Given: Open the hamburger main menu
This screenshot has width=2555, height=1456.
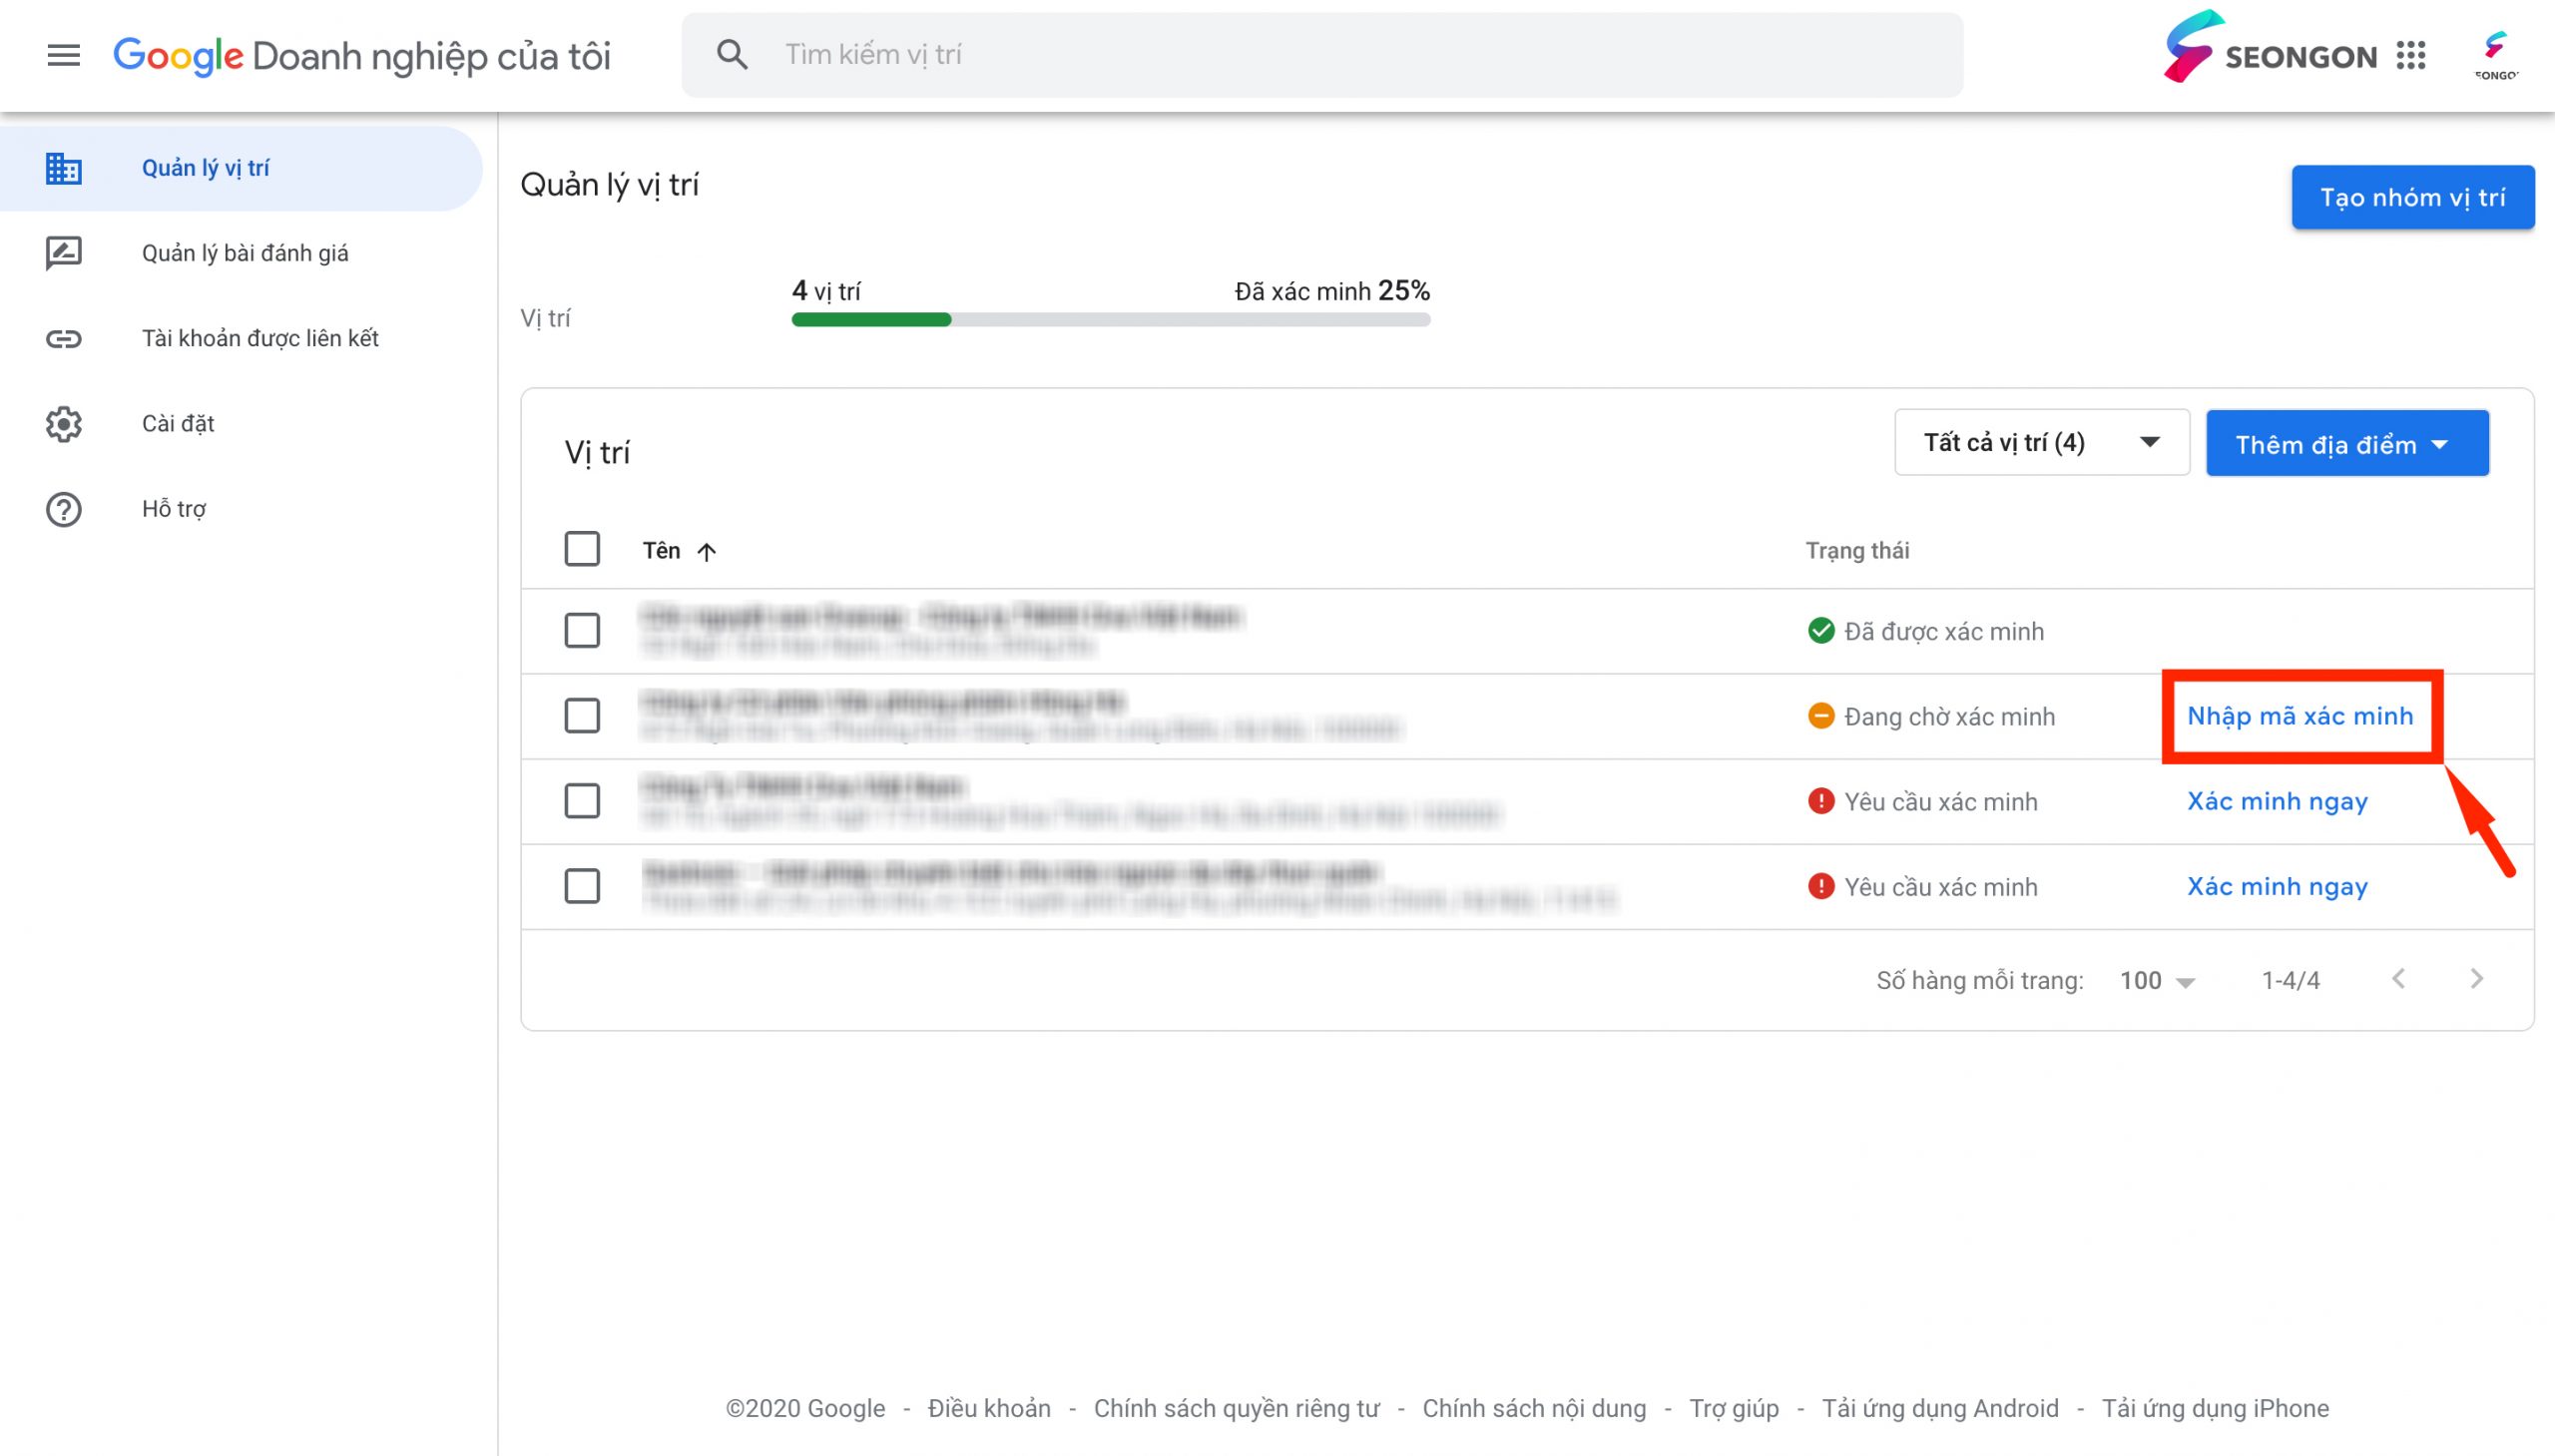Looking at the screenshot, I should 64,55.
